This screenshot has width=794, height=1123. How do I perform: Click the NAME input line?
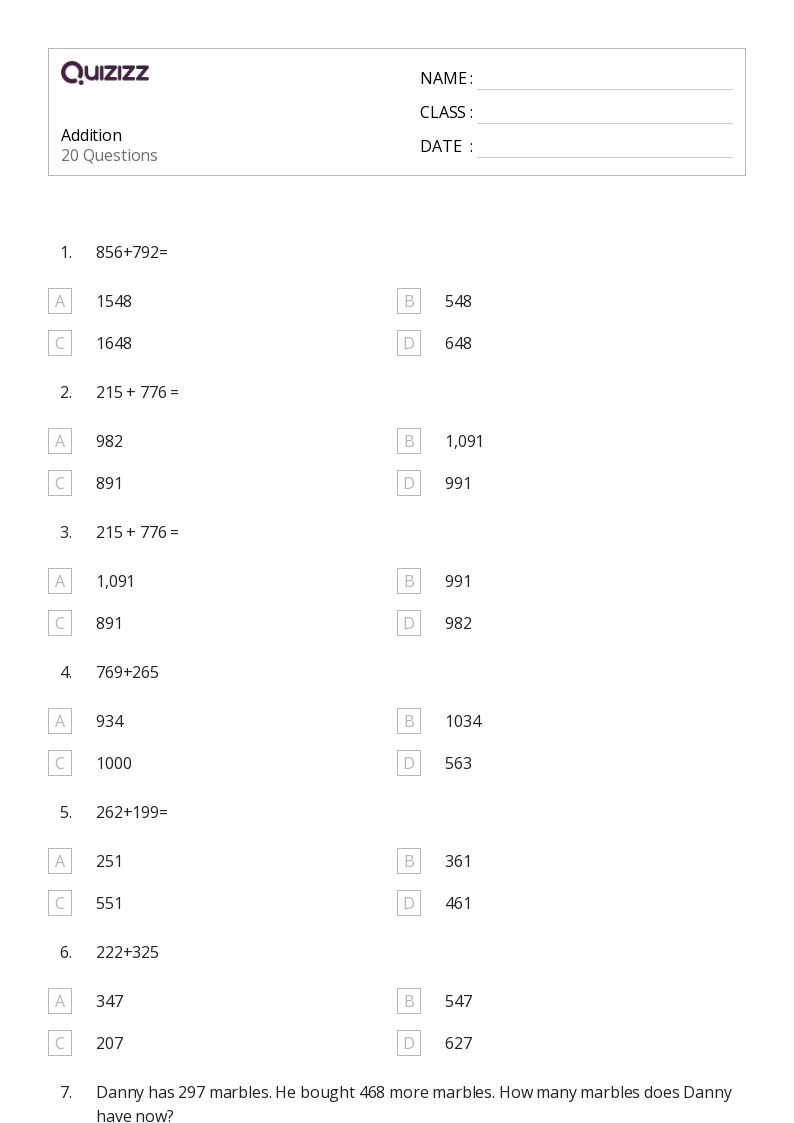(605, 80)
